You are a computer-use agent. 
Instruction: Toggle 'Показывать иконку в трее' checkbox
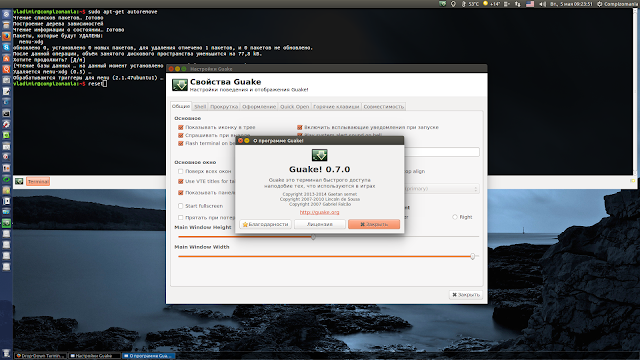click(x=181, y=127)
